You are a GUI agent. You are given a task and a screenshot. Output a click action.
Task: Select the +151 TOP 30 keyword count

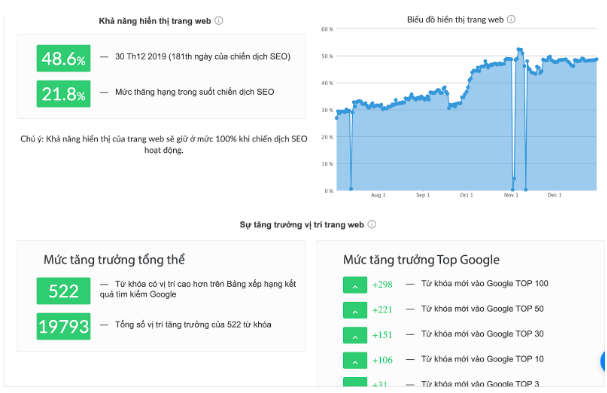tap(382, 335)
